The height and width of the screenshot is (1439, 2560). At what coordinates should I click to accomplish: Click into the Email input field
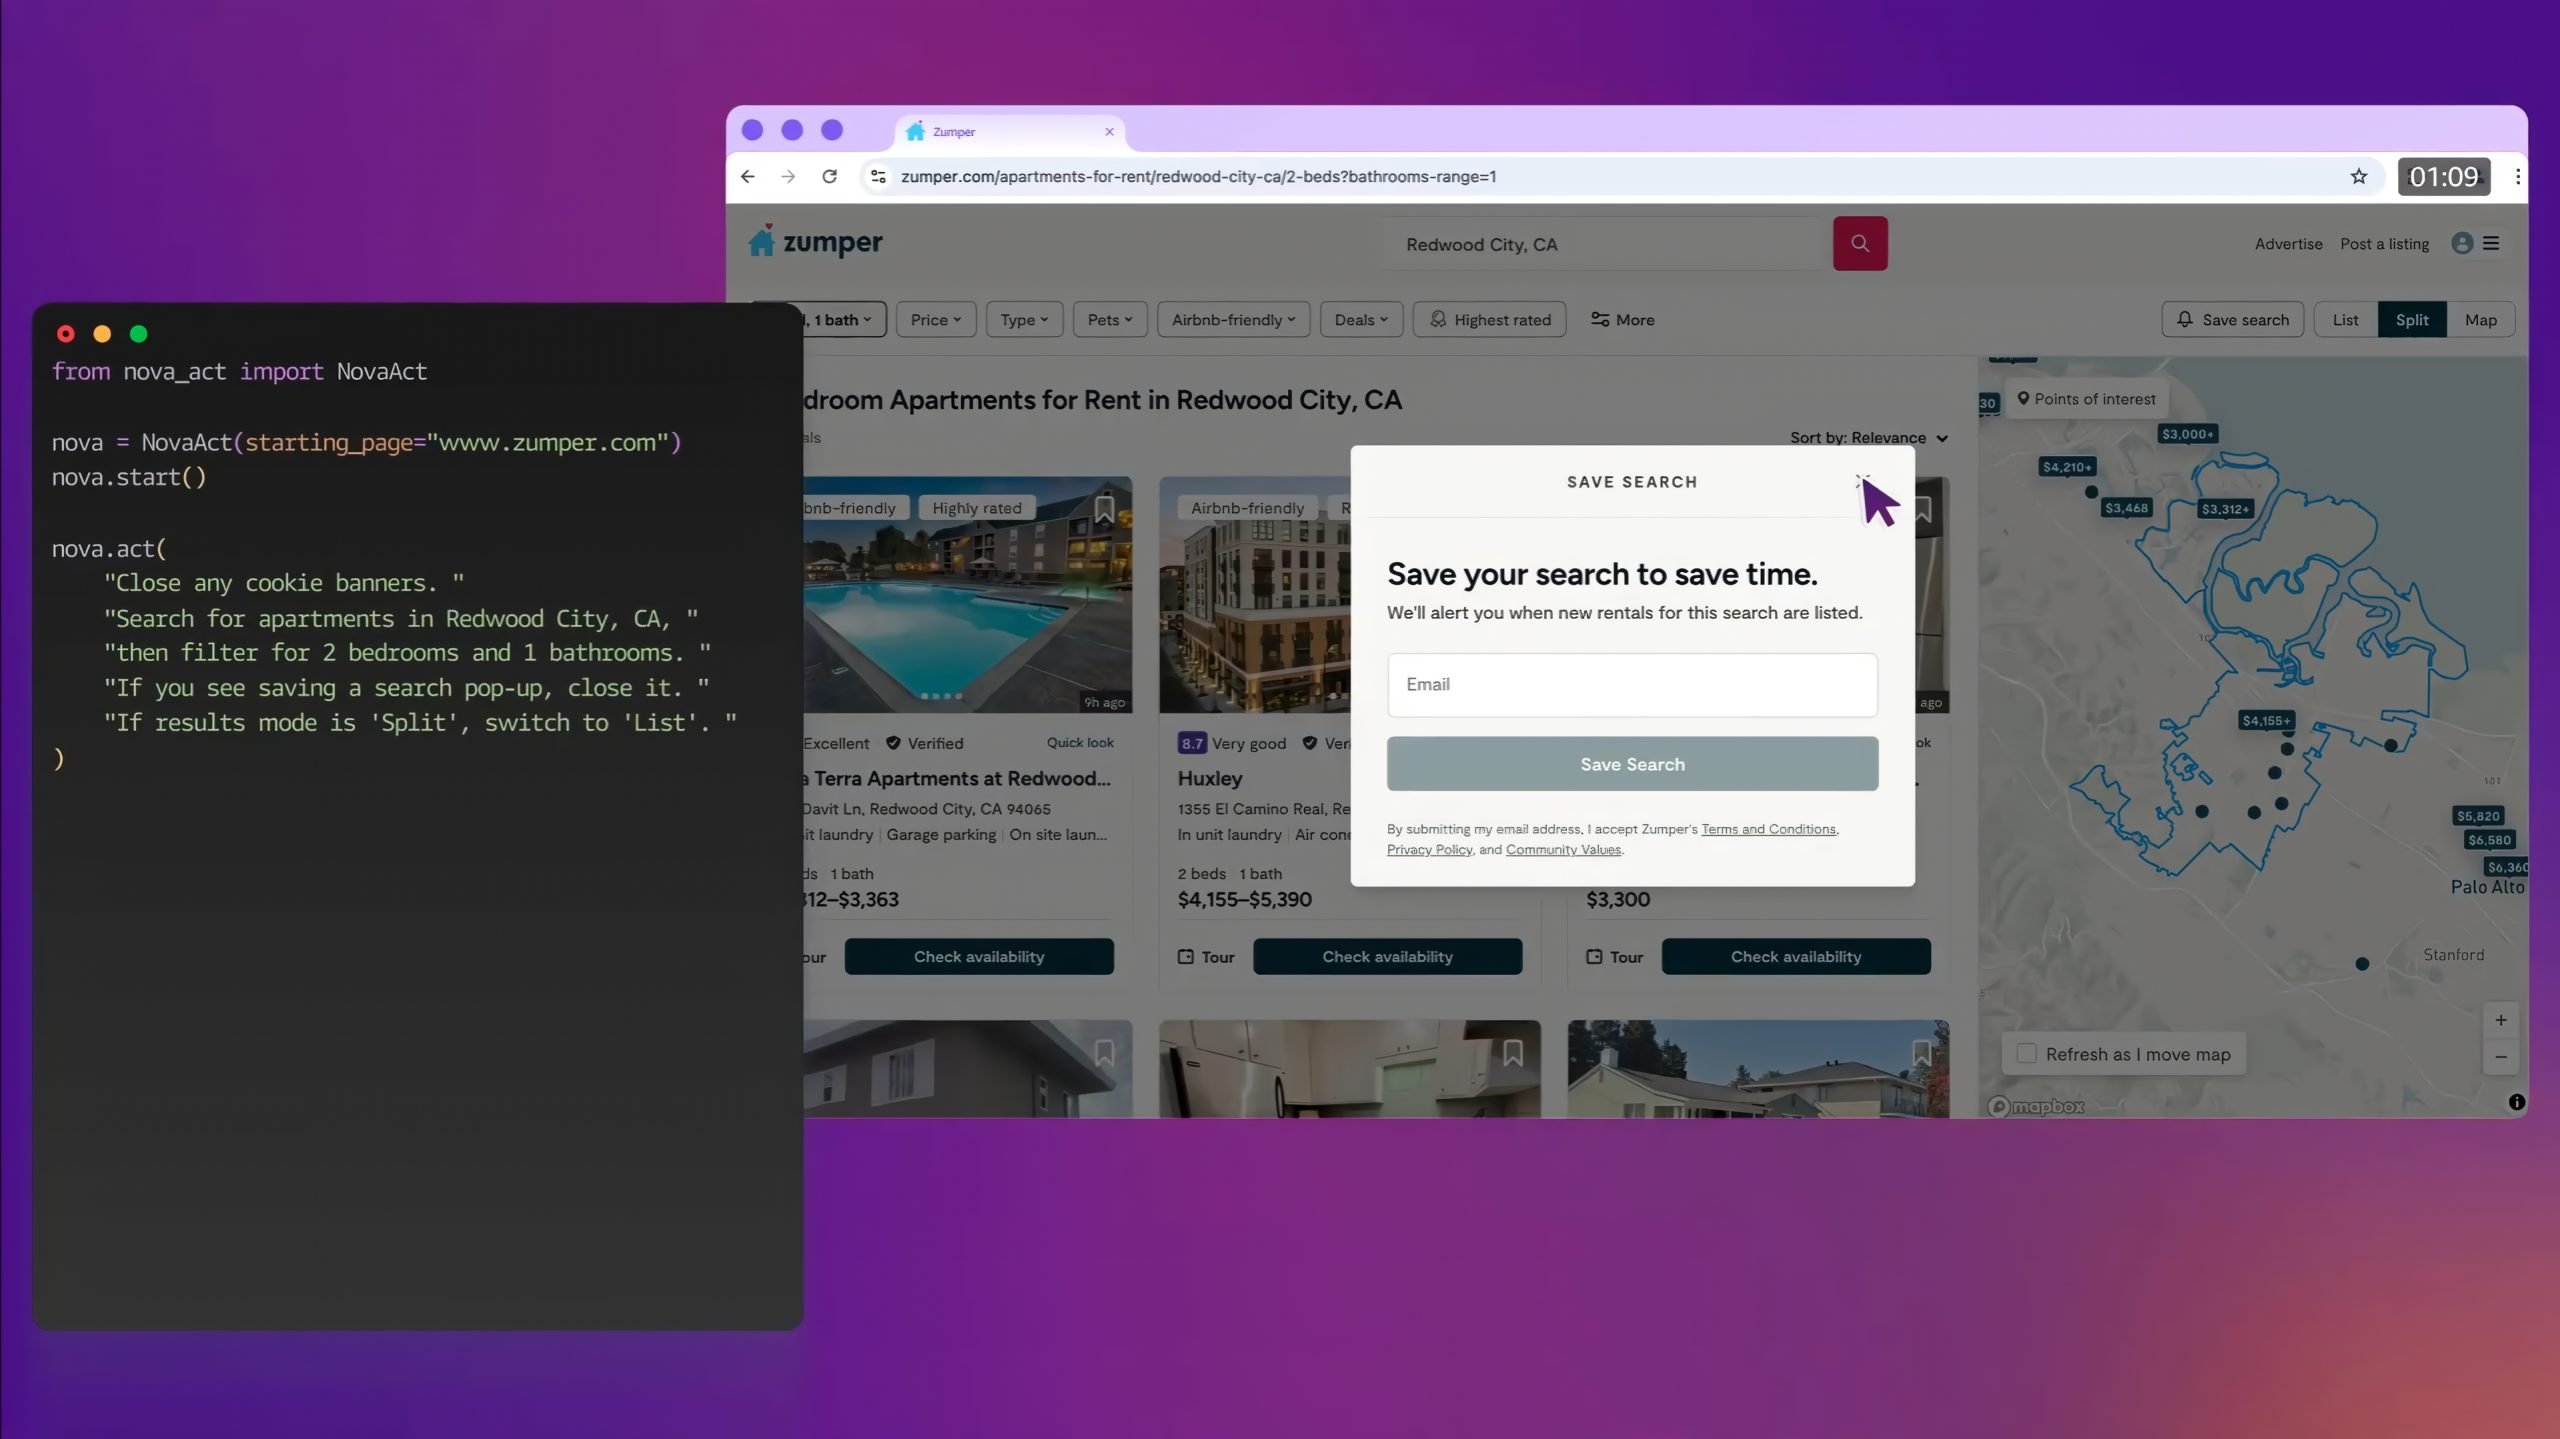tap(1632, 684)
